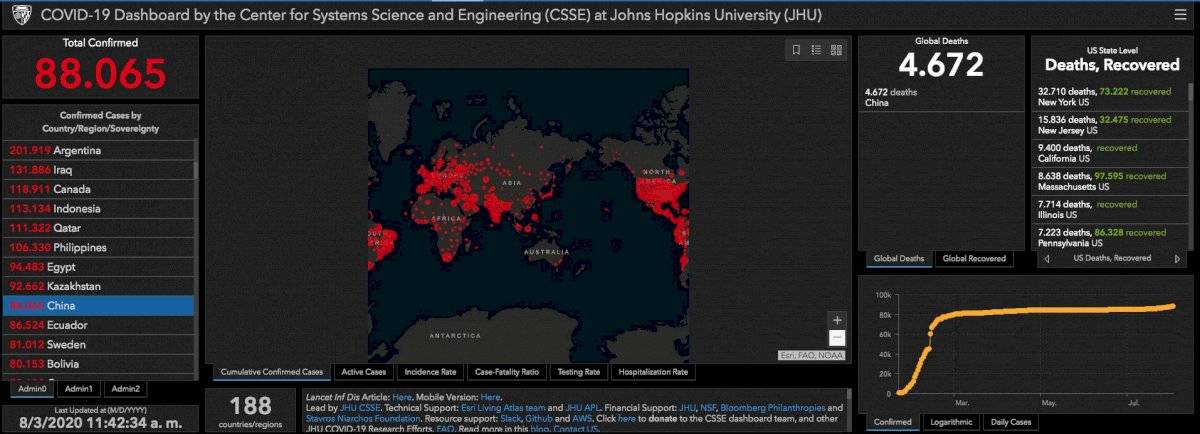Select Incidence Rate map tab
The width and height of the screenshot is (1200, 434).
[x=430, y=372]
